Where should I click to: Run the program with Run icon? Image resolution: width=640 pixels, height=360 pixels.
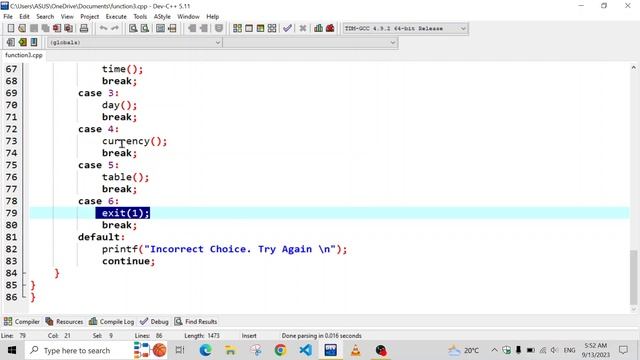249,28
